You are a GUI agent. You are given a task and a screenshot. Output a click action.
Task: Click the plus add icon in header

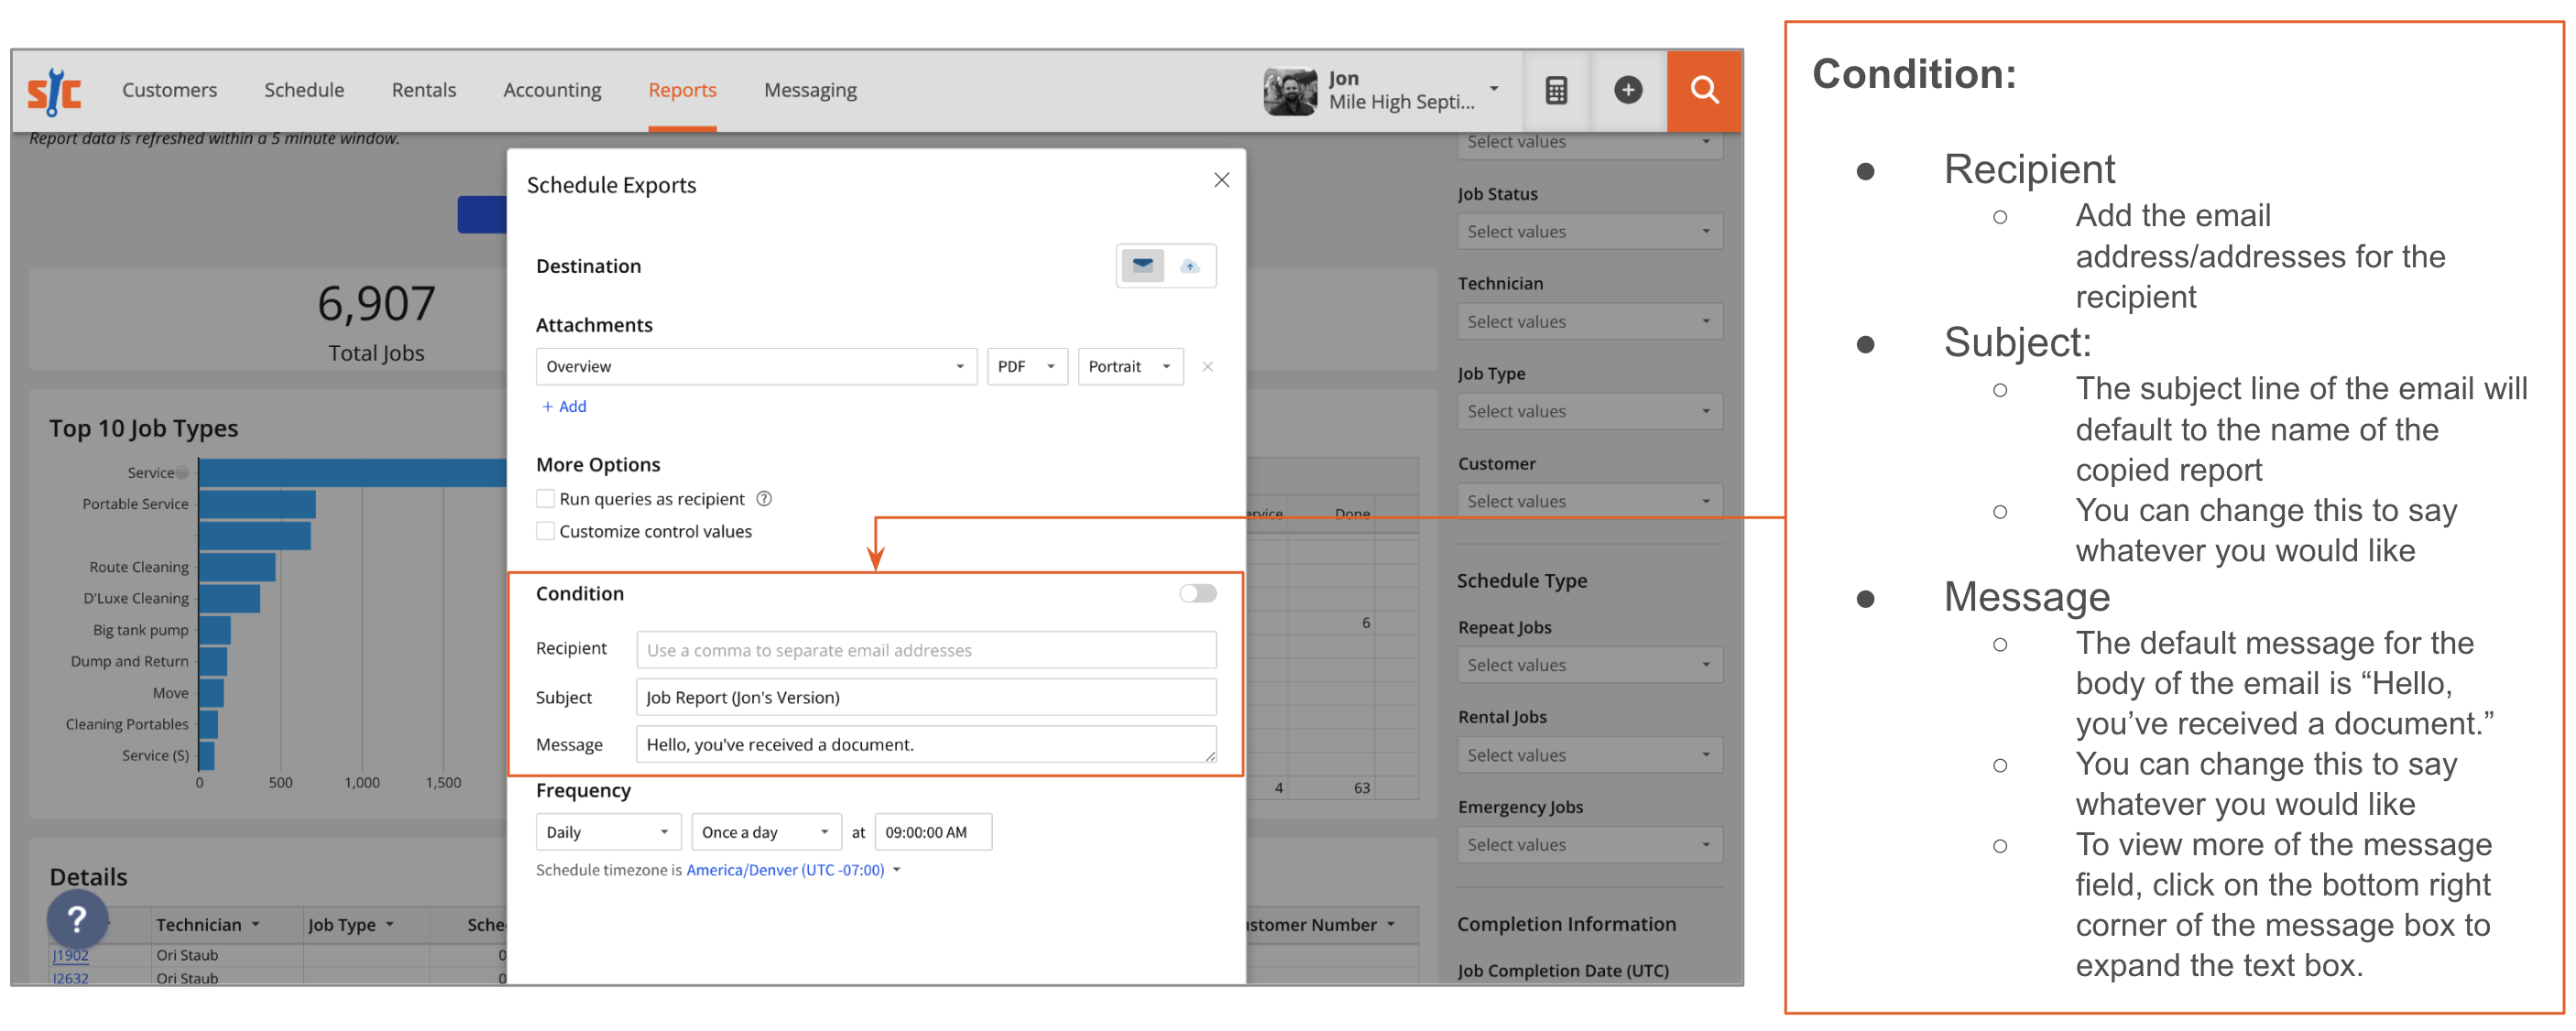tap(1628, 91)
